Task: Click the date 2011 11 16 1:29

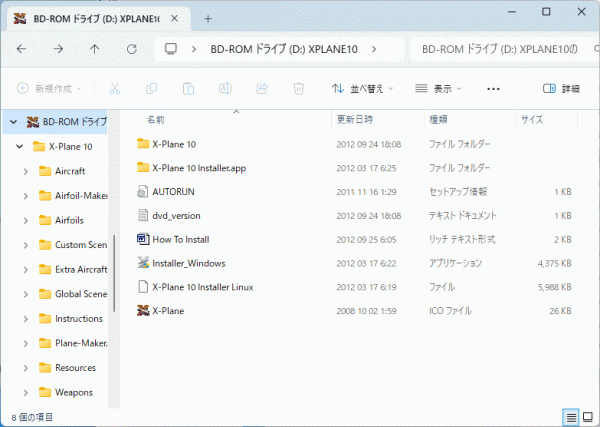Action: 366,192
